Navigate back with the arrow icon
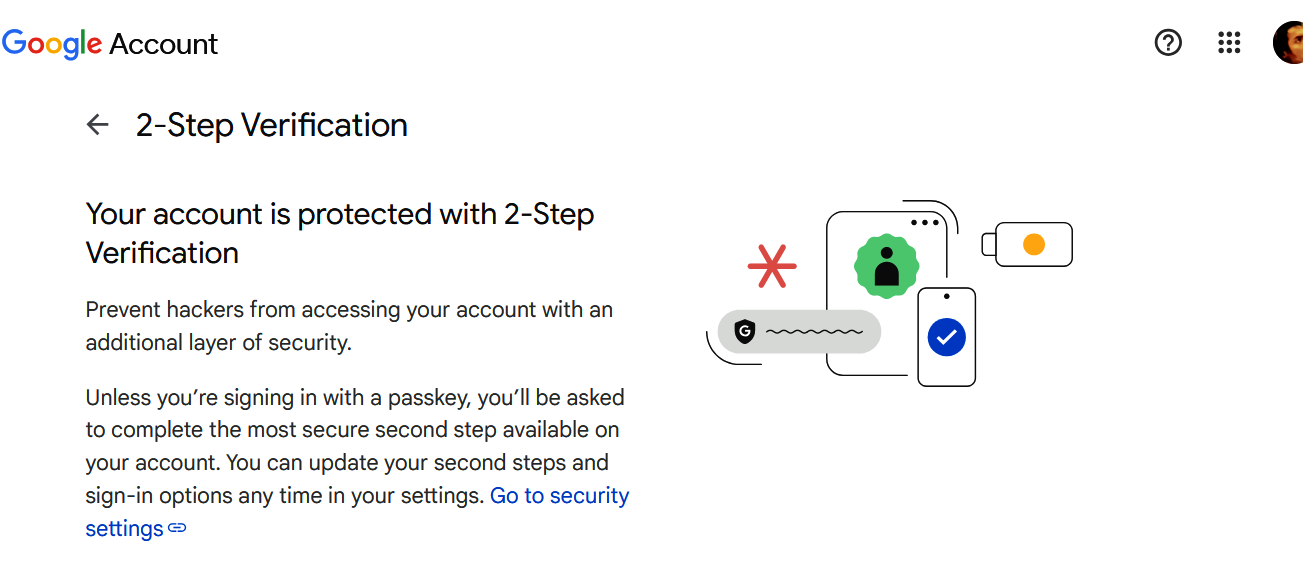This screenshot has height=577, width=1303. 96,124
